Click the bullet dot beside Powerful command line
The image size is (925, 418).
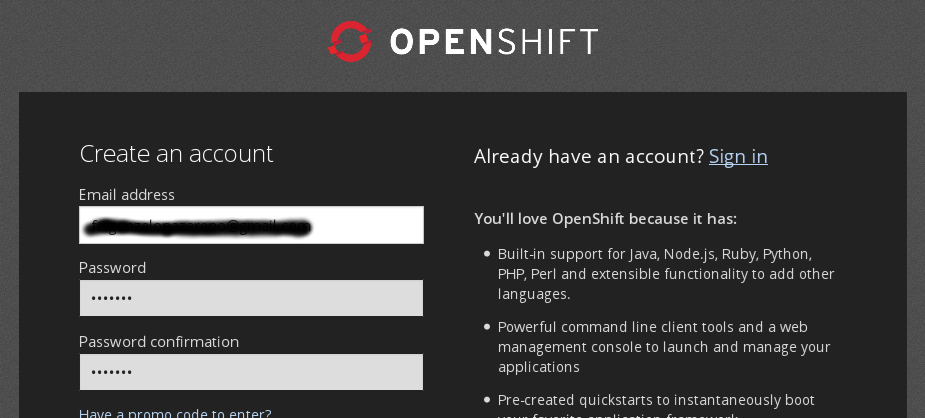(487, 327)
